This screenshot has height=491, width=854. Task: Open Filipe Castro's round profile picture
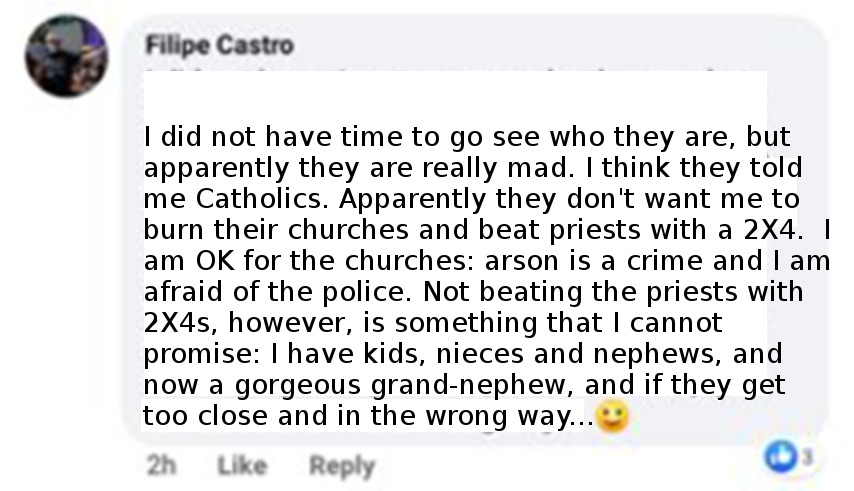pyautogui.click(x=66, y=56)
